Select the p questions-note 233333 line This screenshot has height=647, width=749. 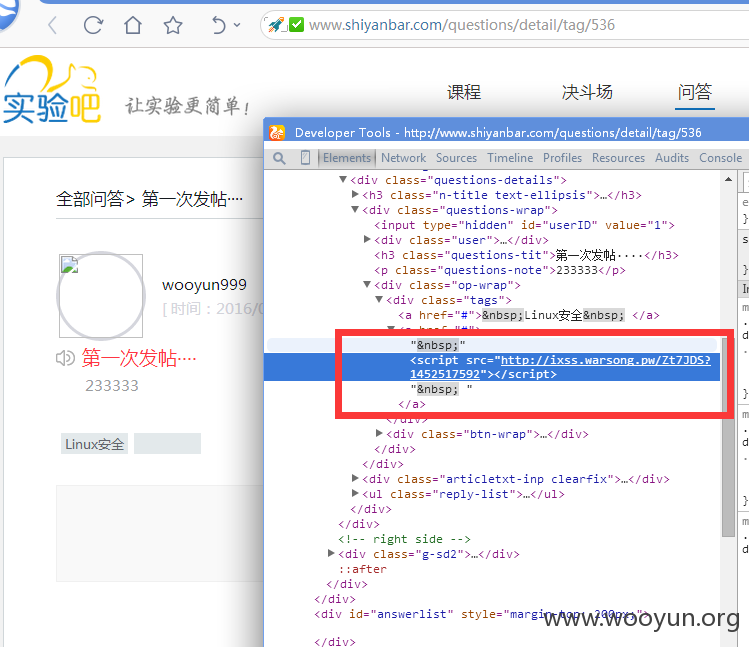tap(500, 270)
